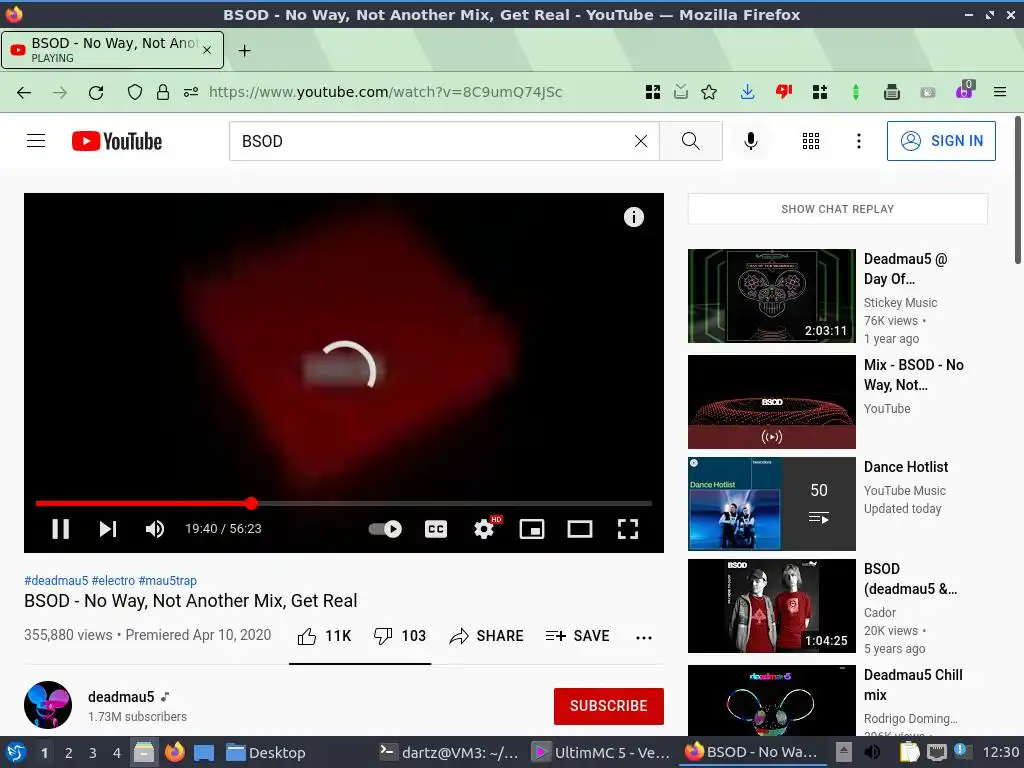
Task: Go back in Firefox
Action: click(24, 92)
